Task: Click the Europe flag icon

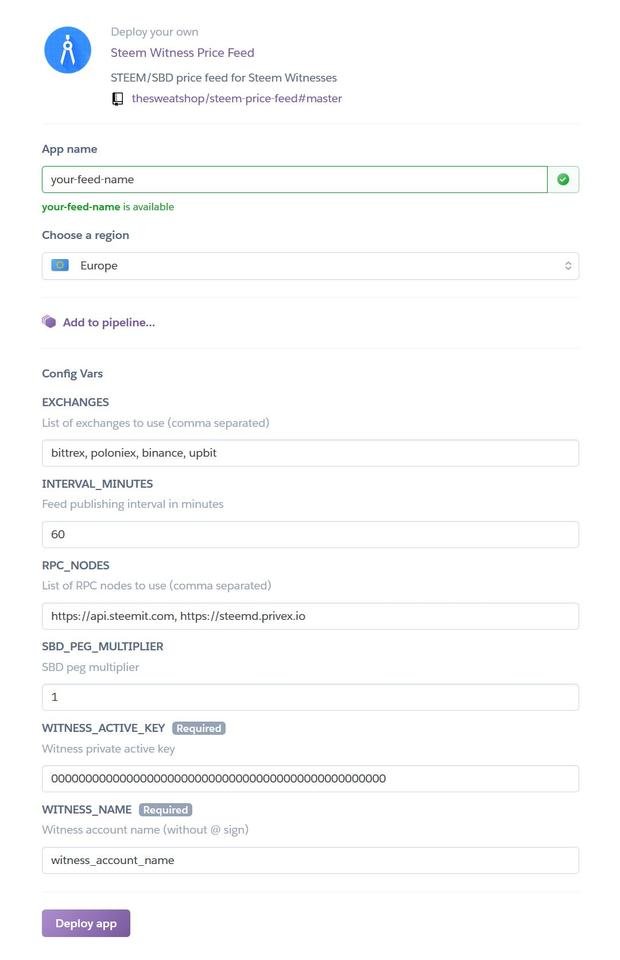Action: (60, 266)
